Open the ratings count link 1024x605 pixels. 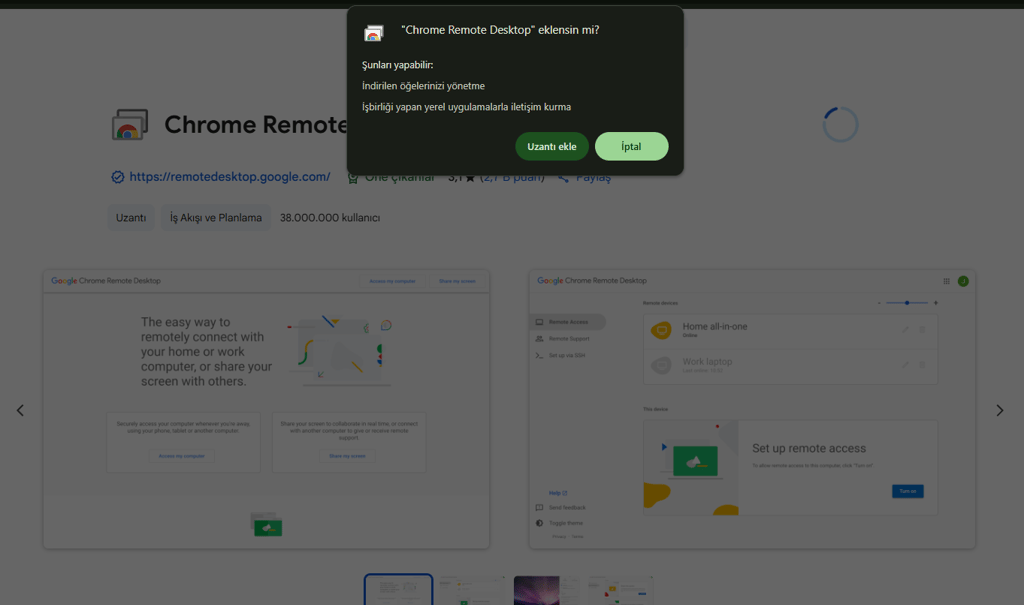tap(512, 178)
